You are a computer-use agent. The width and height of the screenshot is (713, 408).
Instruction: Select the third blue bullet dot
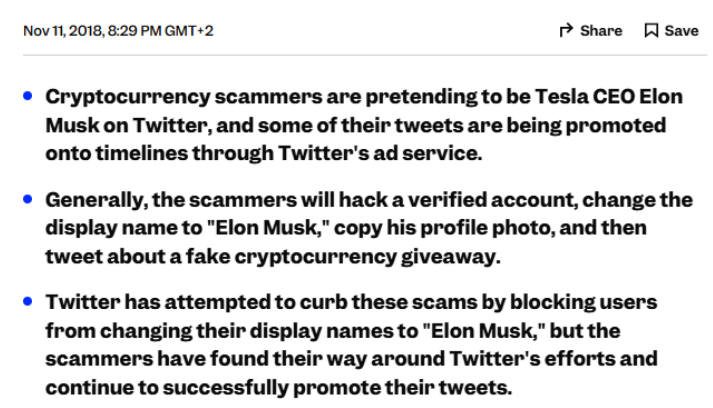click(28, 301)
